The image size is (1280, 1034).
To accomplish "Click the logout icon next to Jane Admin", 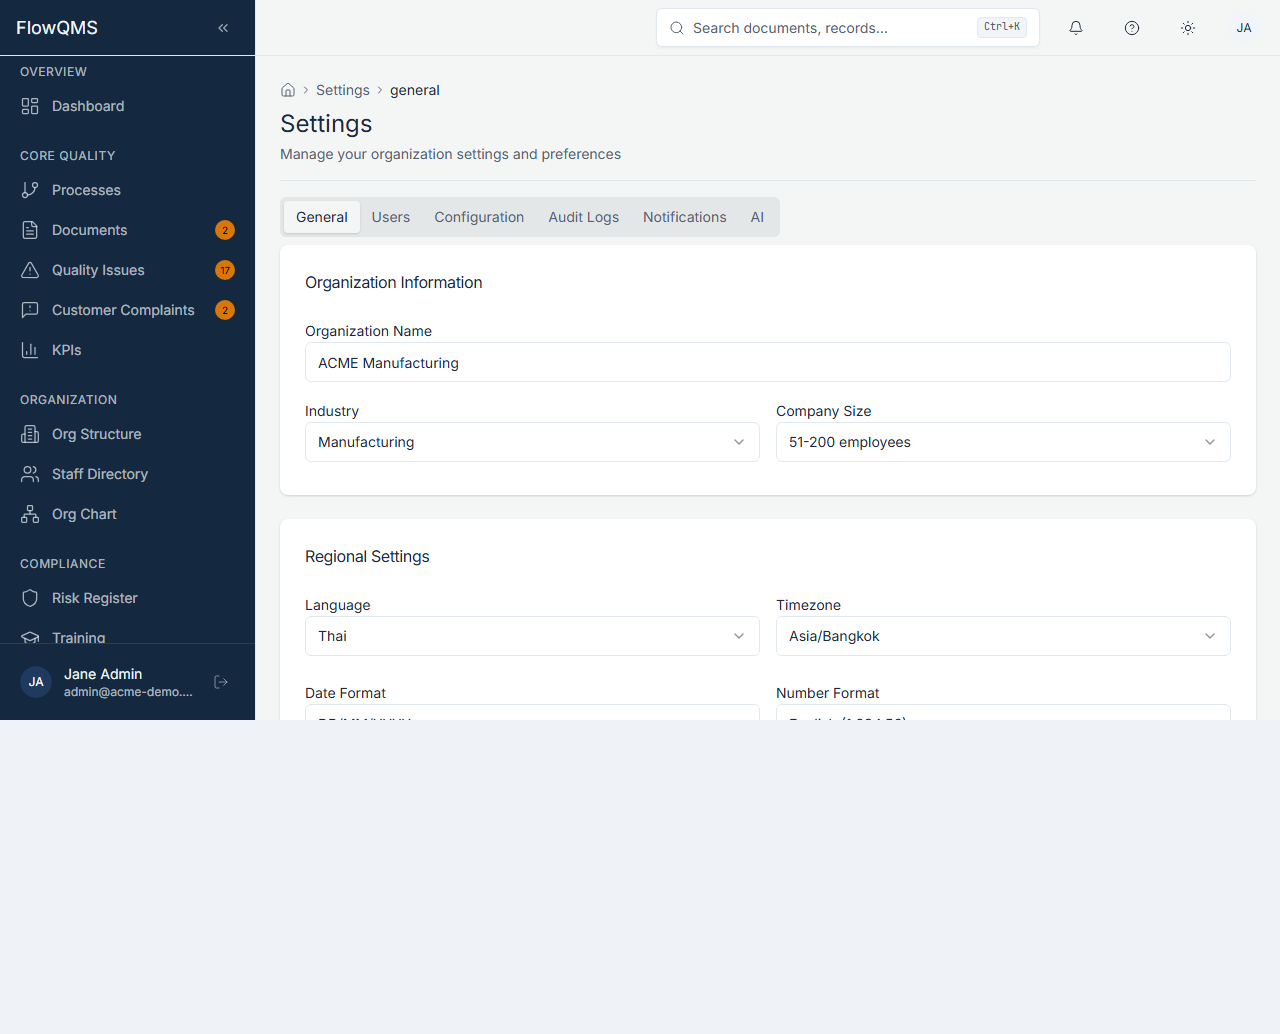I will pos(220,681).
